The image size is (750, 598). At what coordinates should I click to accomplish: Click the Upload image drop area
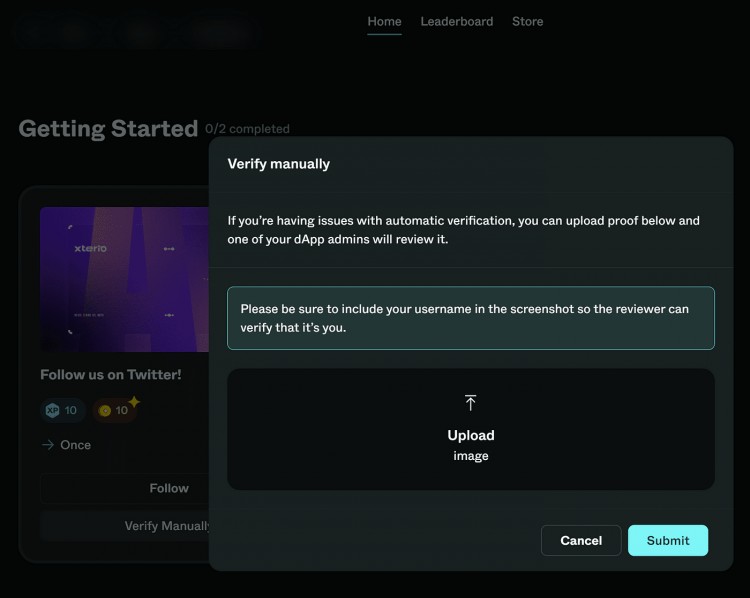pyautogui.click(x=470, y=430)
